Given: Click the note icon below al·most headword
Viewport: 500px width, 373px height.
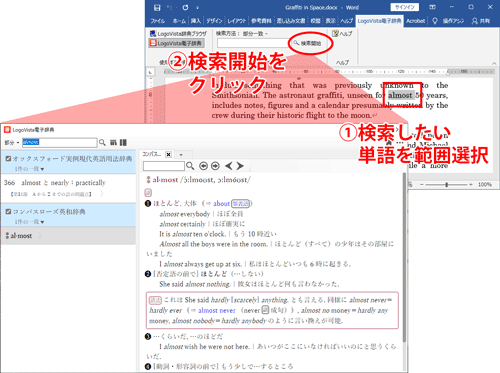Looking at the screenshot, I should tap(148, 192).
